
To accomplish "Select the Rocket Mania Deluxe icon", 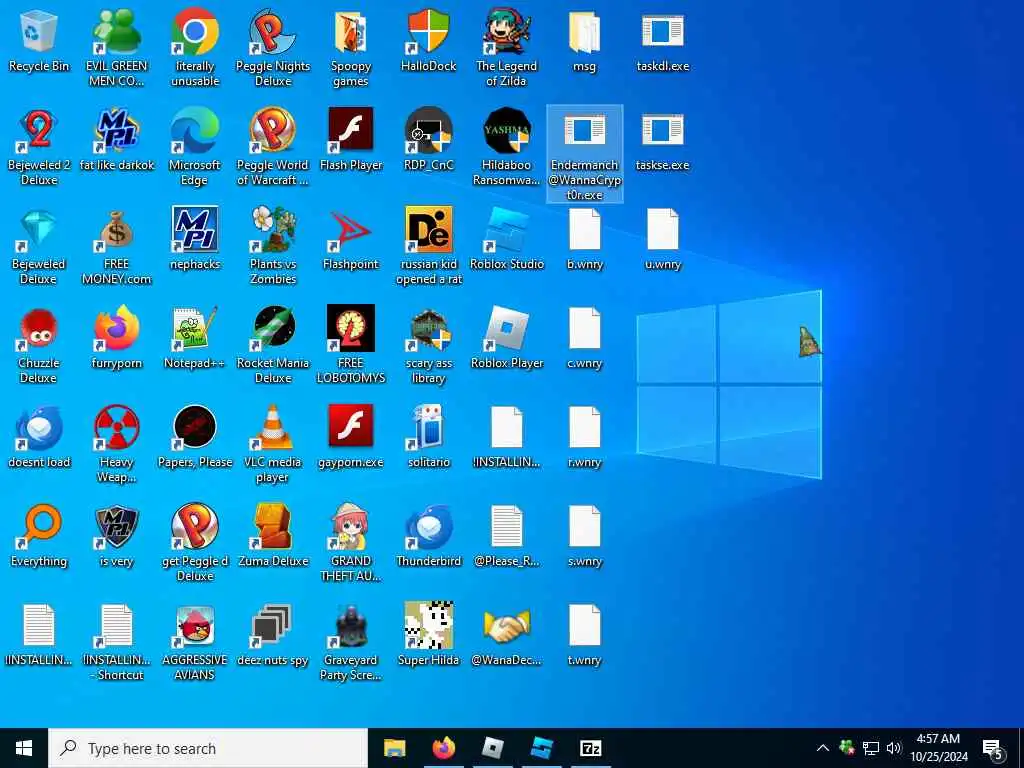I will coord(272,329).
